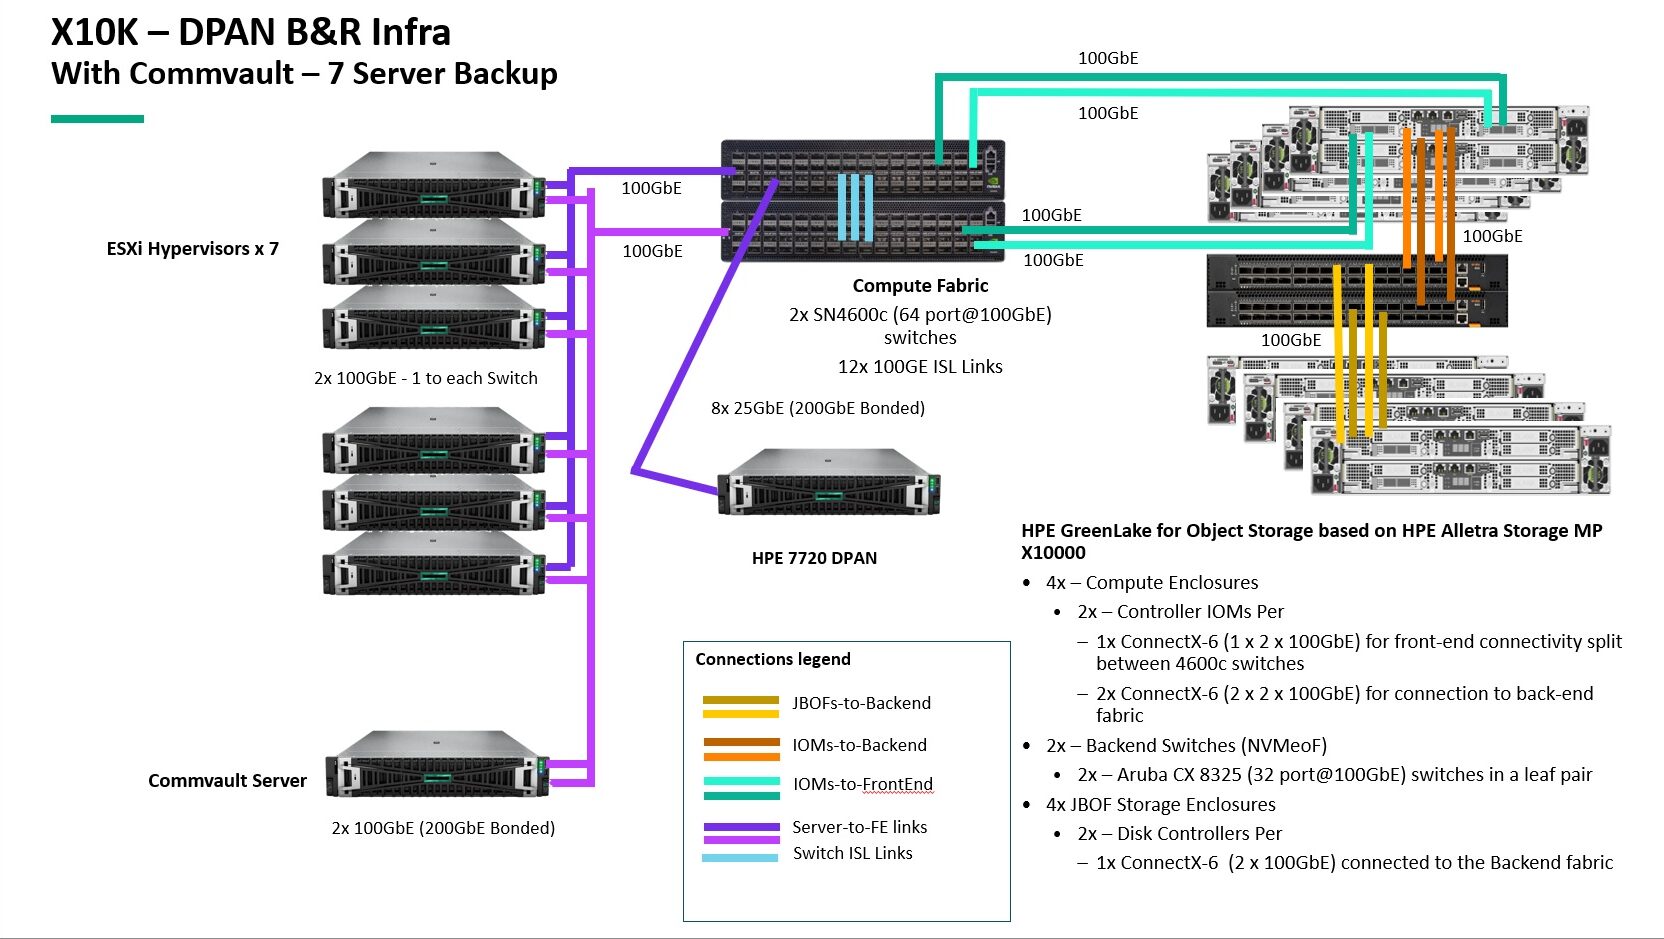Screen dimensions: 1664x939
Task: Select the "ESXi Hypervisors x 7" label
Action: tap(192, 249)
